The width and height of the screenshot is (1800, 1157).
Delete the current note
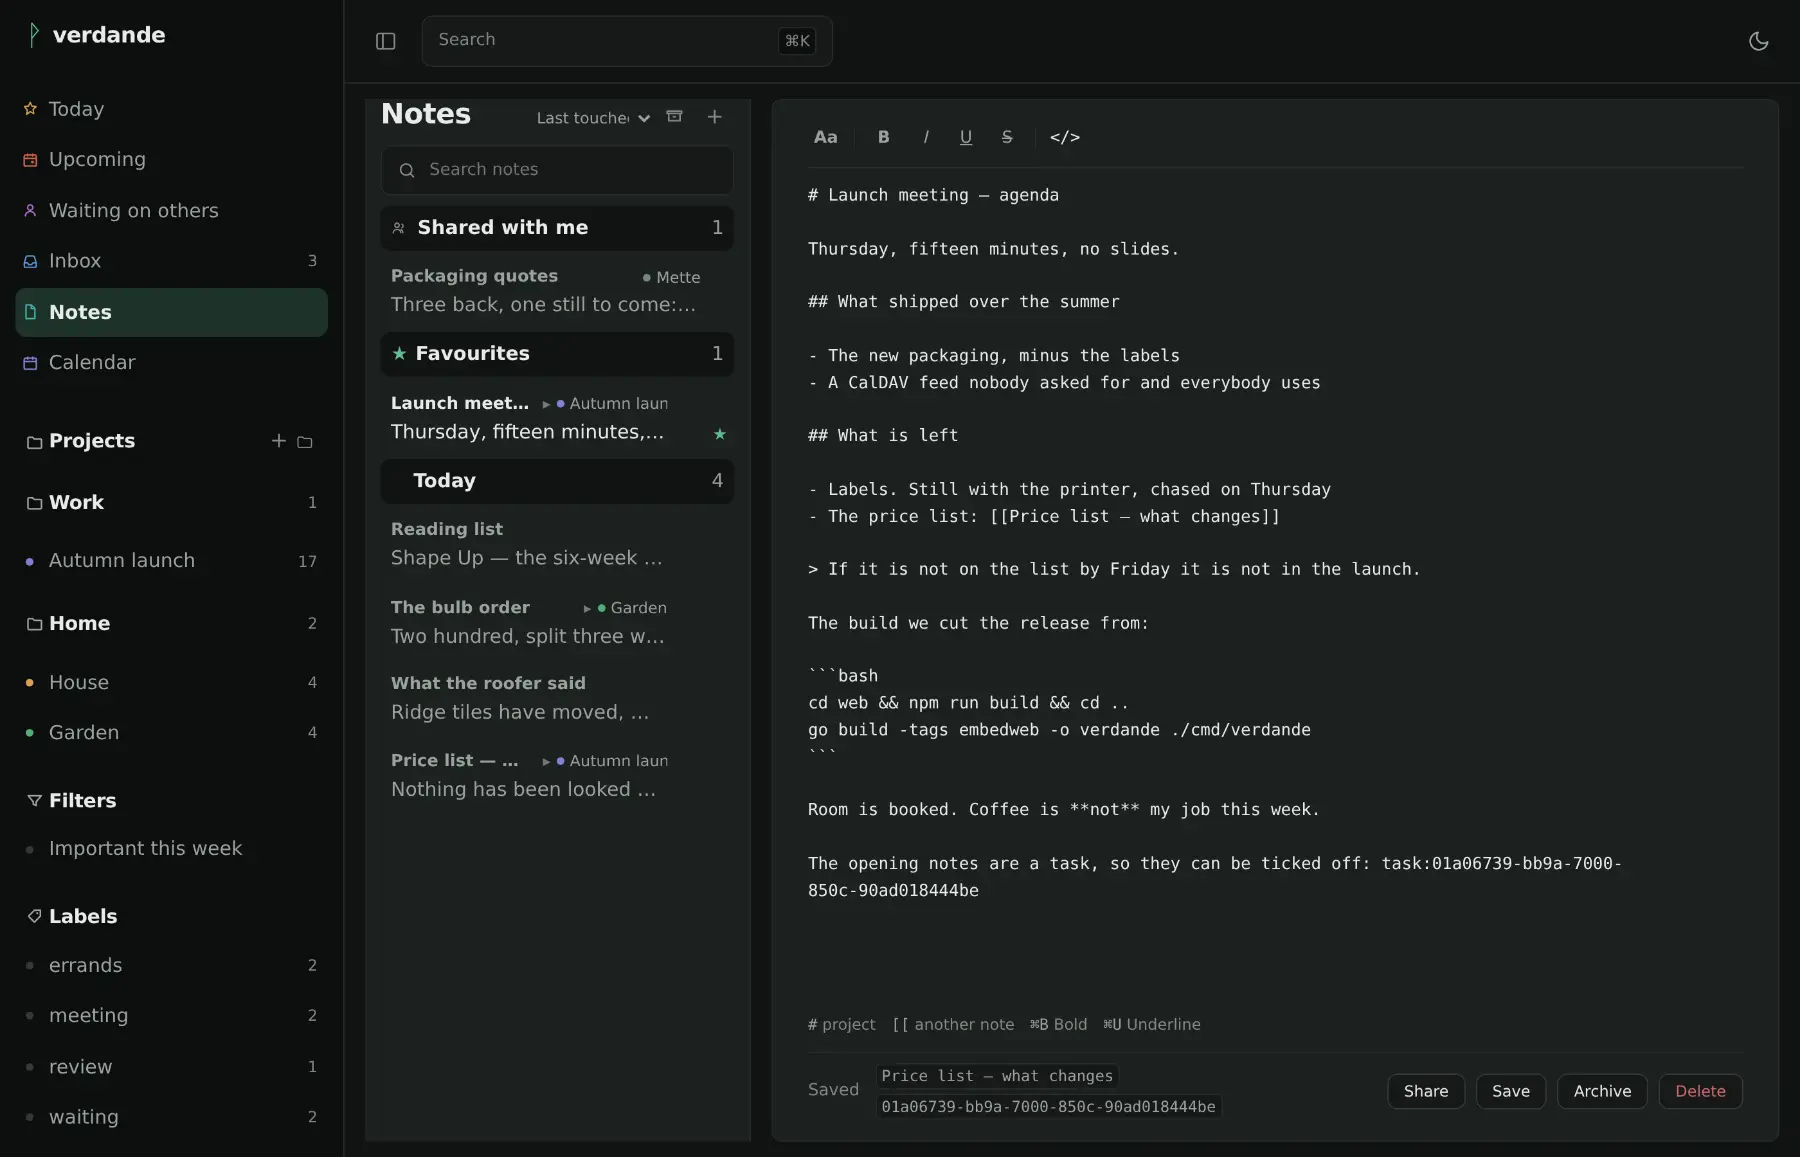pyautogui.click(x=1700, y=1091)
